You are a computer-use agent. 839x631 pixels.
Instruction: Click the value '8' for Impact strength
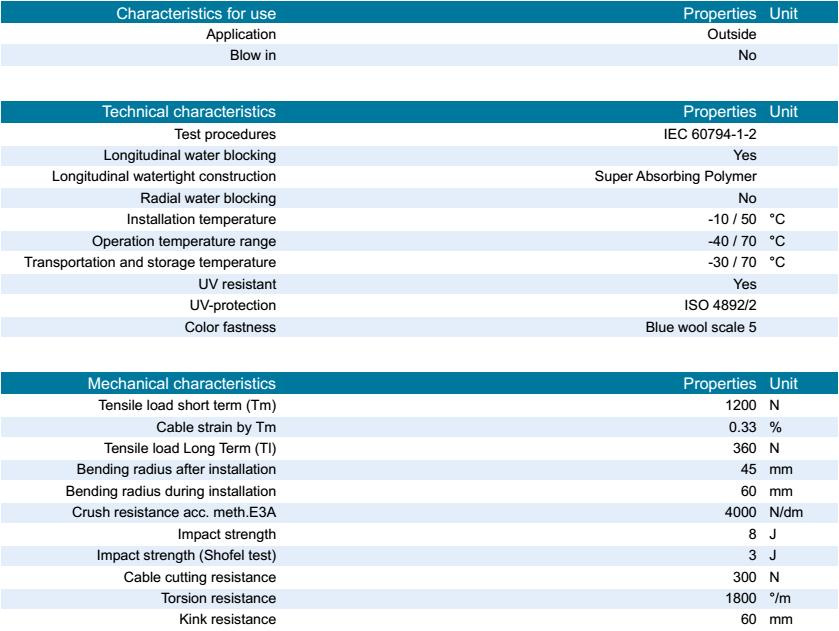click(x=752, y=534)
